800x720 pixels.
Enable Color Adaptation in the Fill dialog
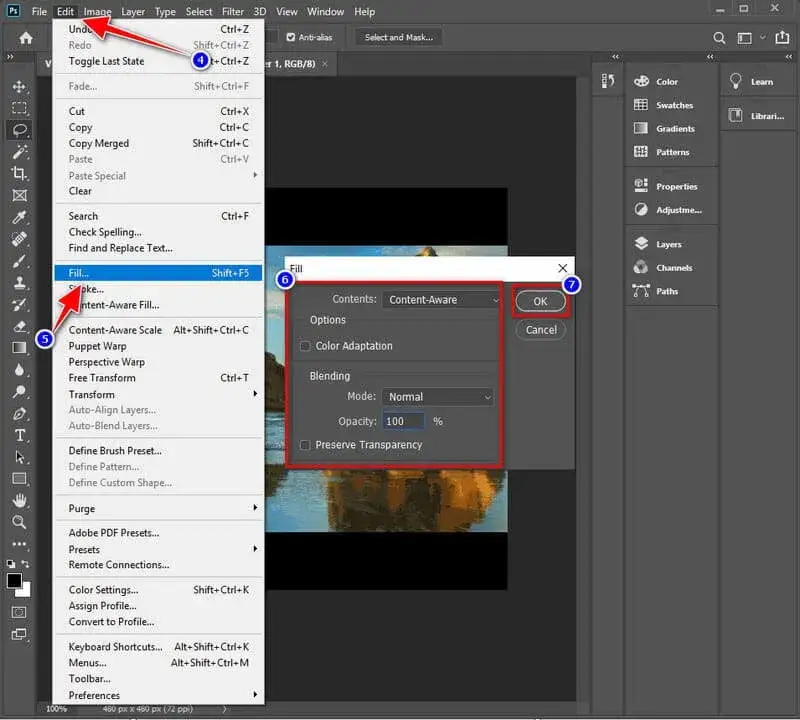(x=305, y=344)
